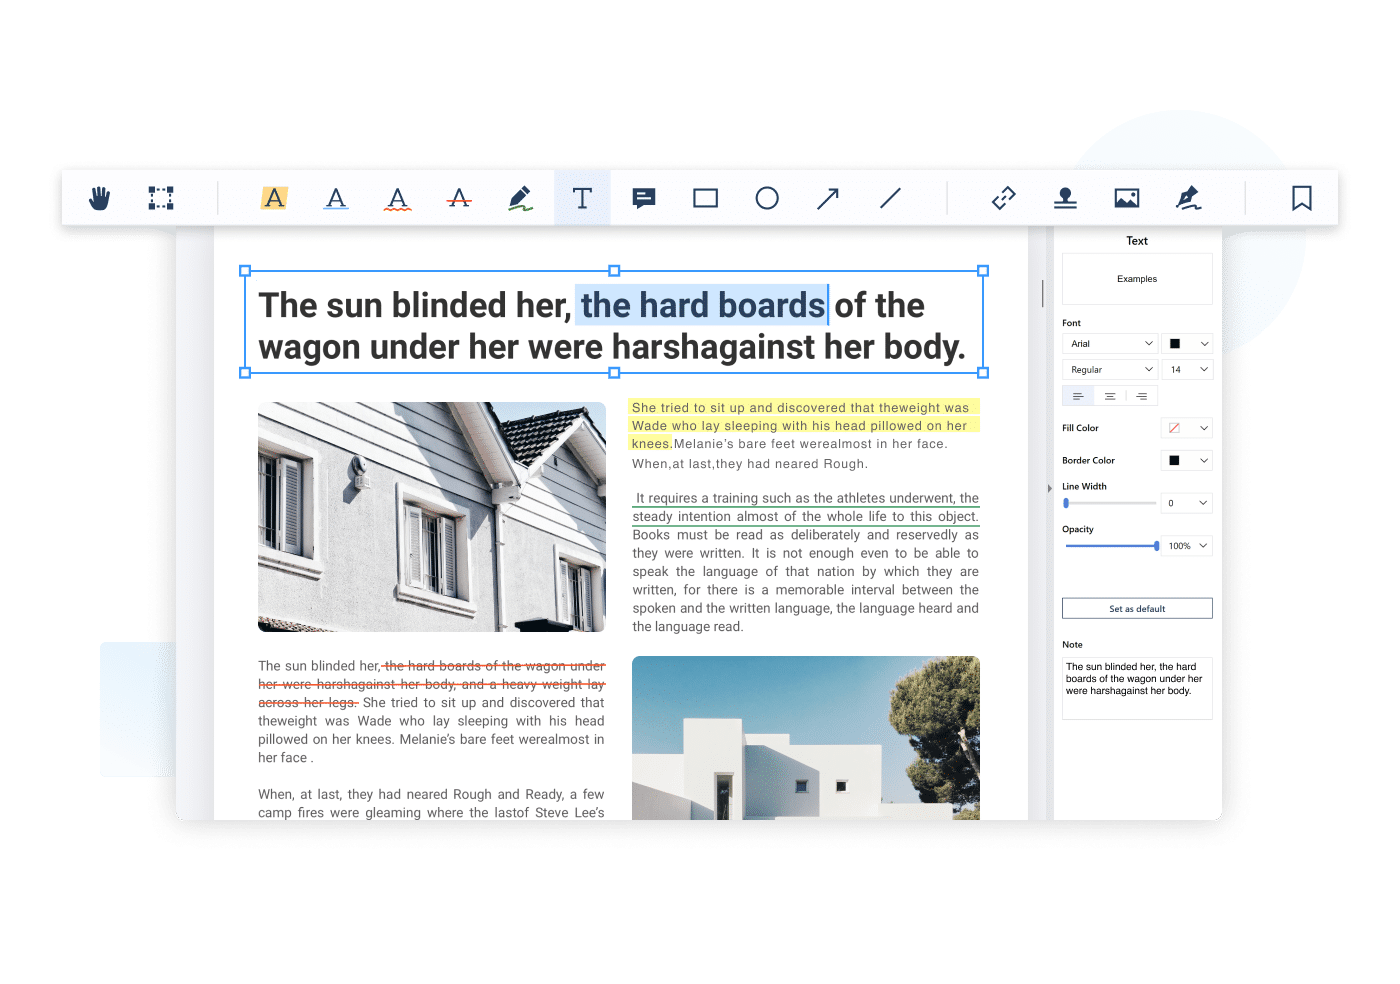Align text to the center
Screen dimensions: 1400x984
1110,397
